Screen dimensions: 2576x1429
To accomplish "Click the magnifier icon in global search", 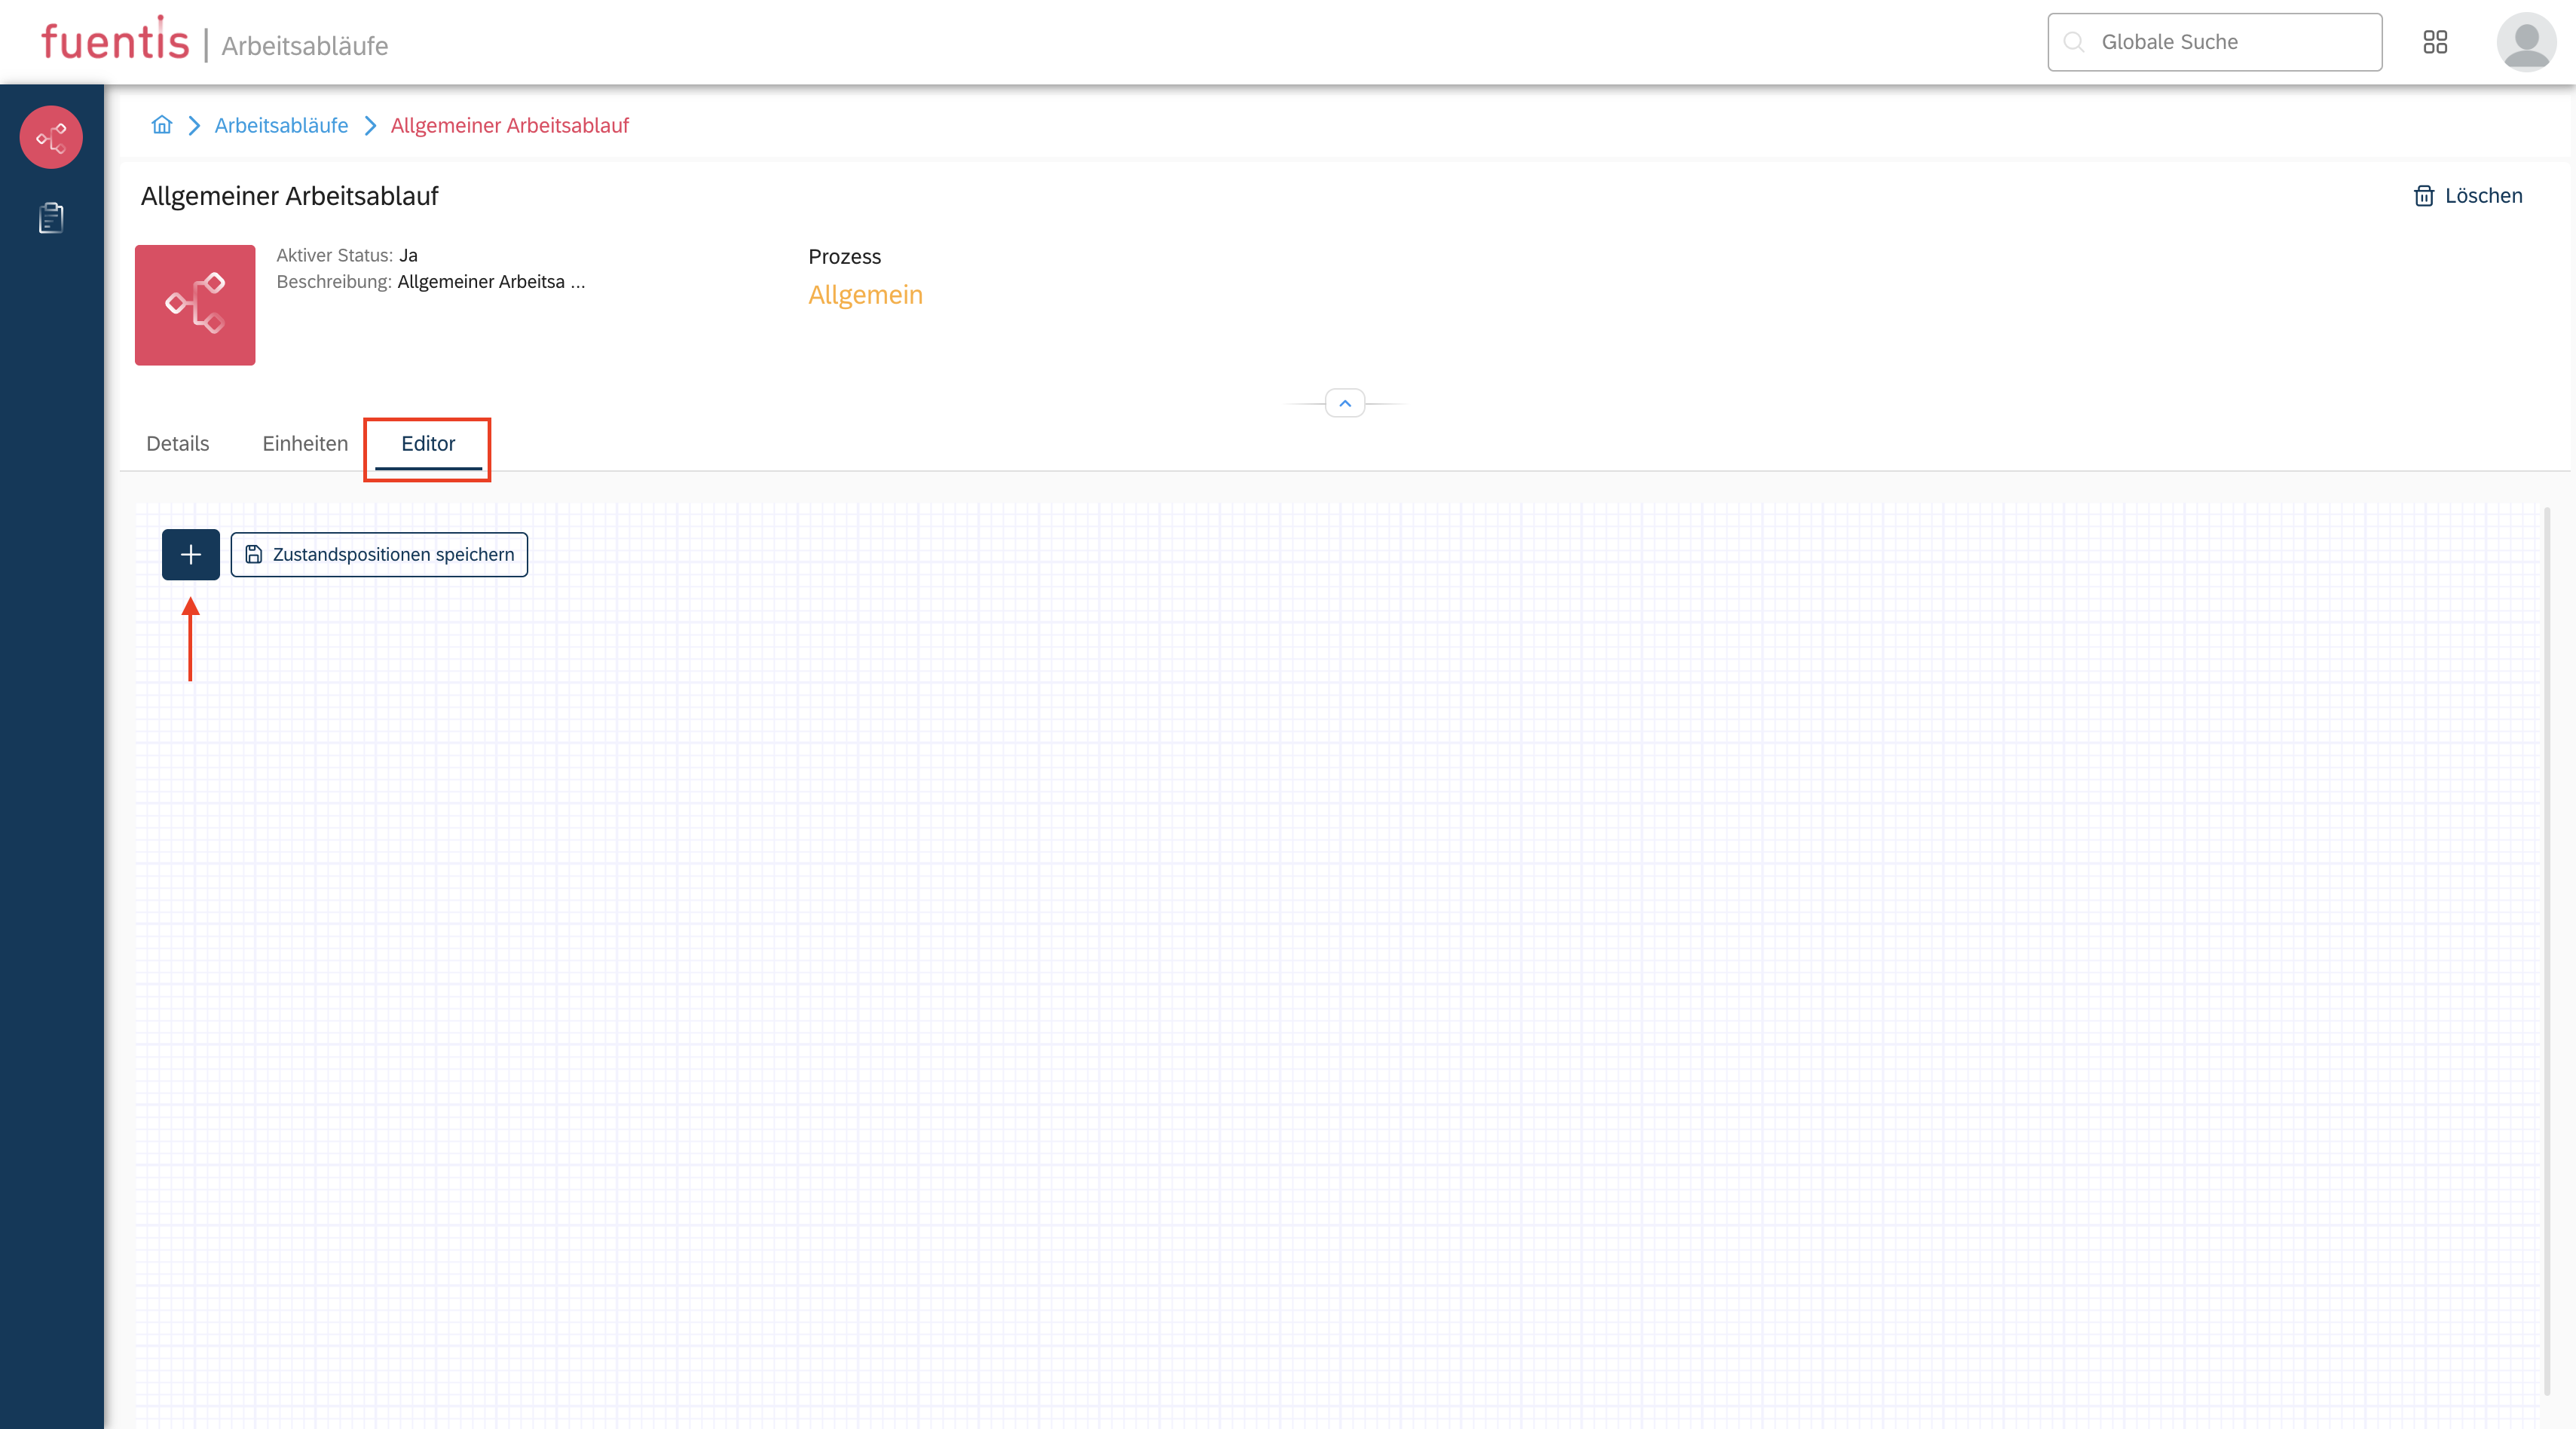I will point(2073,42).
